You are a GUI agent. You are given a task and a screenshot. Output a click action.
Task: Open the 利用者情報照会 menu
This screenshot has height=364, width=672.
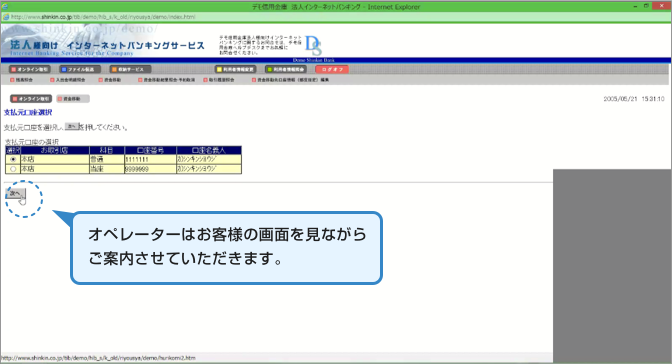click(285, 69)
